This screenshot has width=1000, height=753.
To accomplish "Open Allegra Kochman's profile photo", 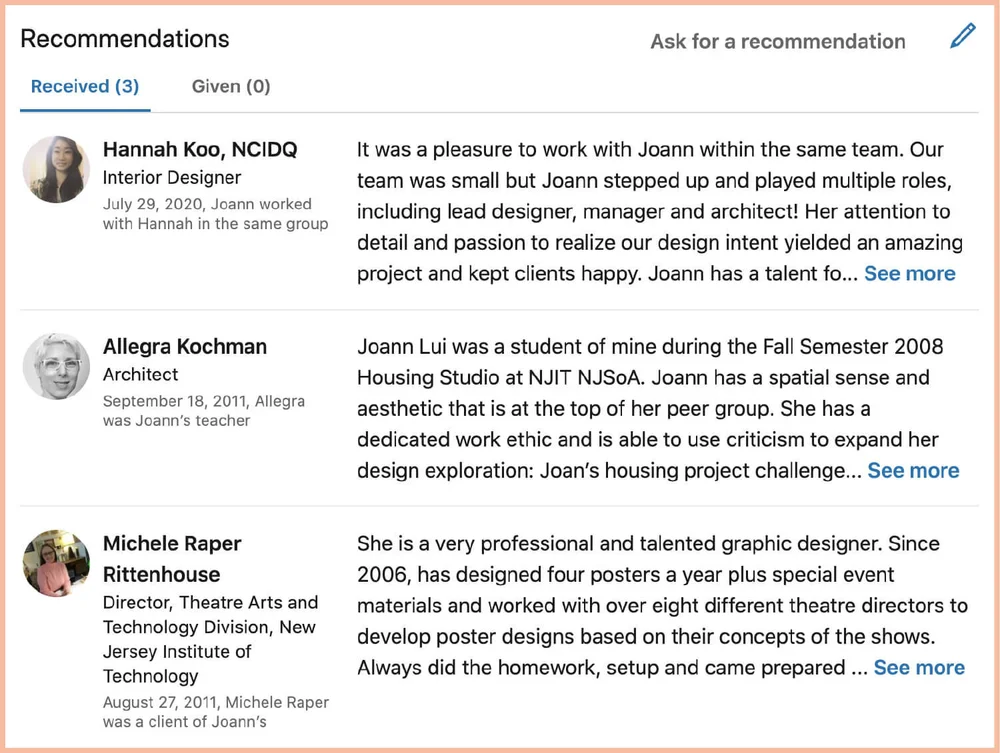I will (56, 366).
